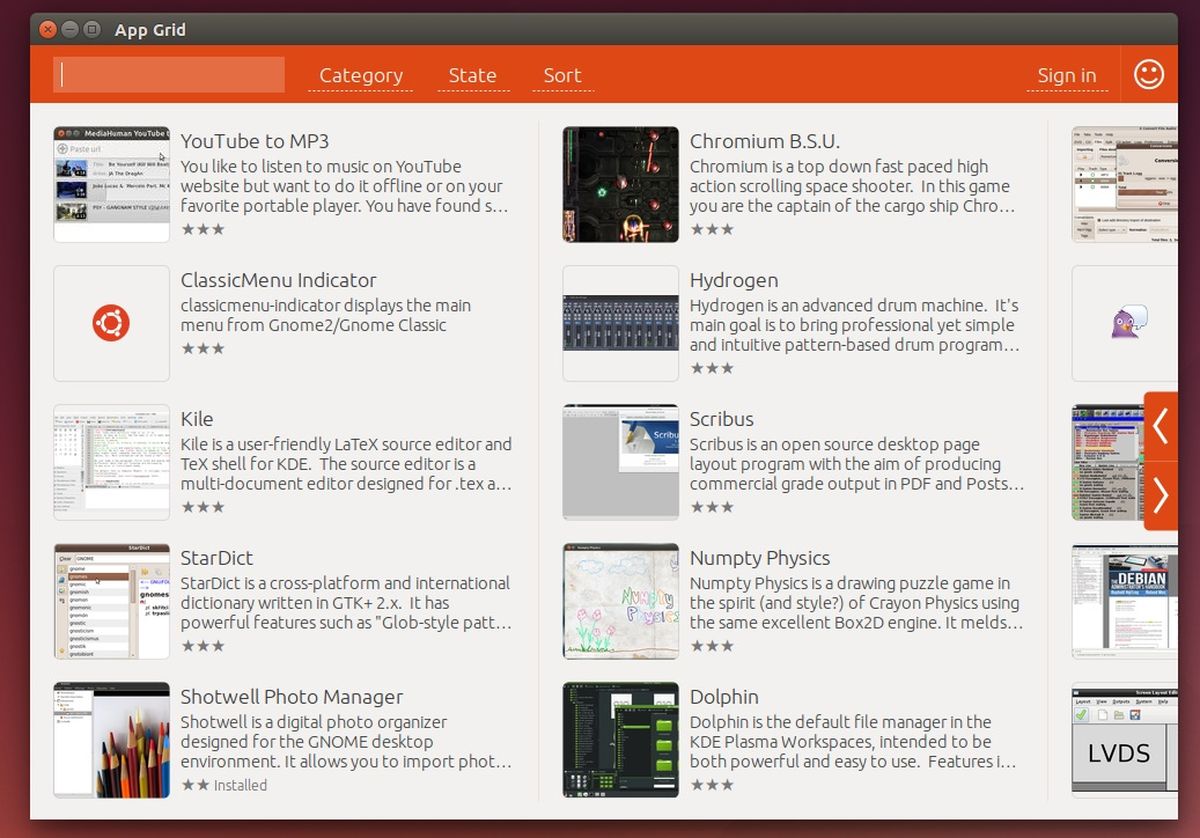The image size is (1200, 838).
Task: Click the Sign in link
Action: pos(1066,76)
